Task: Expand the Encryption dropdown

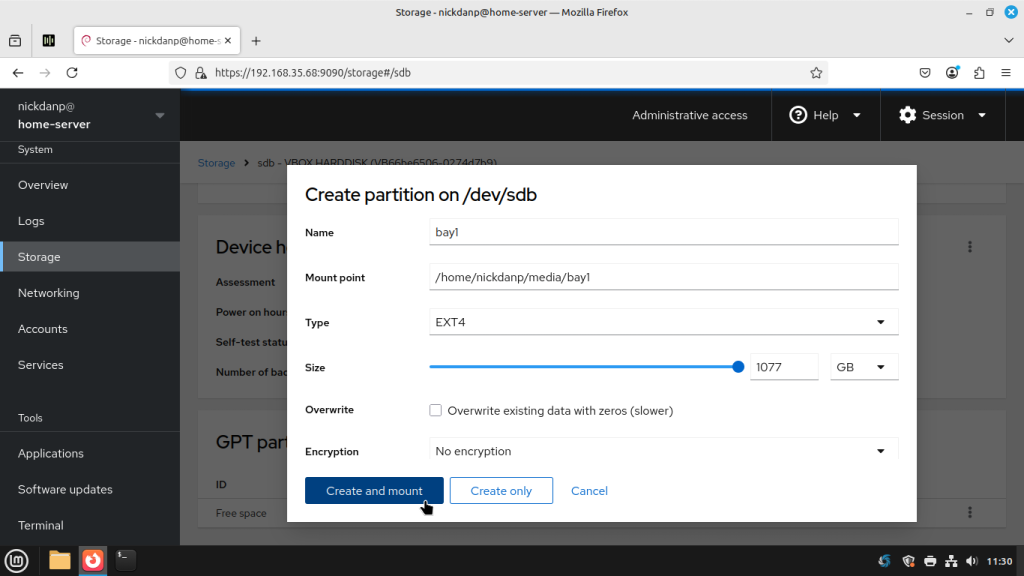Action: pos(663,451)
